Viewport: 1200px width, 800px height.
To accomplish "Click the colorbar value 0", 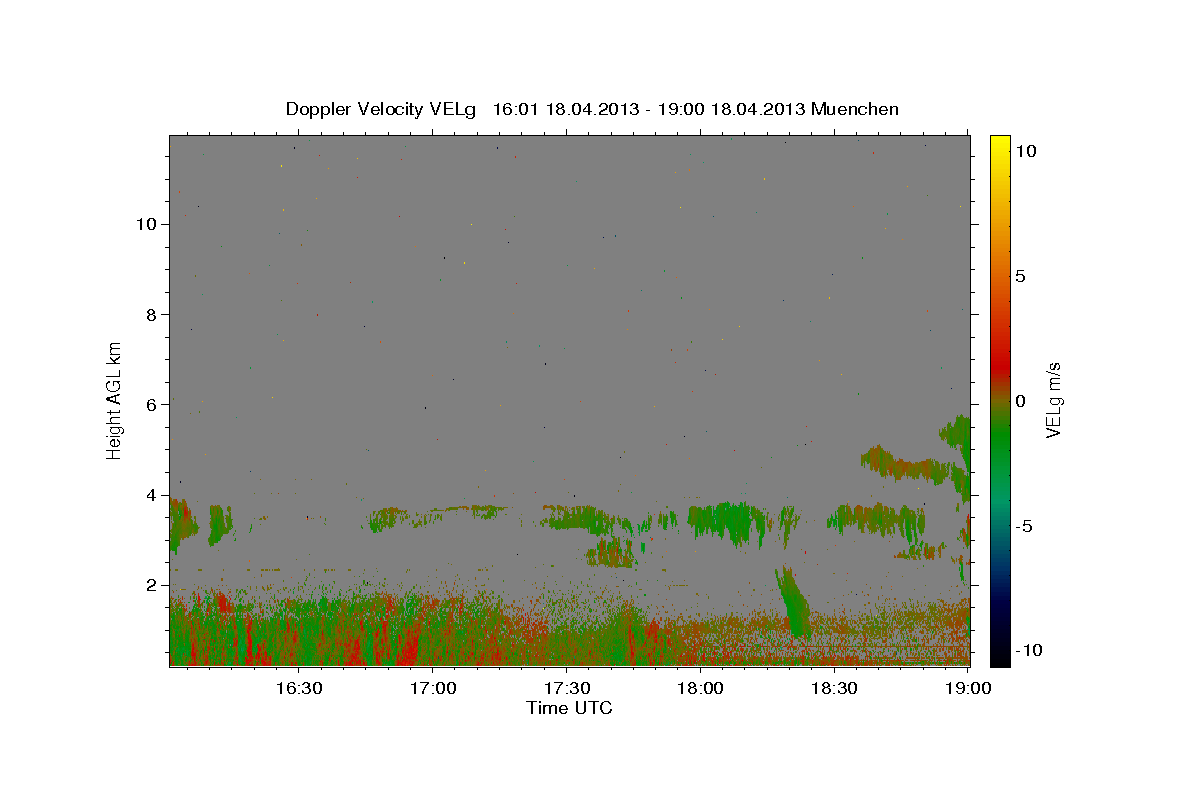I will (1020, 401).
